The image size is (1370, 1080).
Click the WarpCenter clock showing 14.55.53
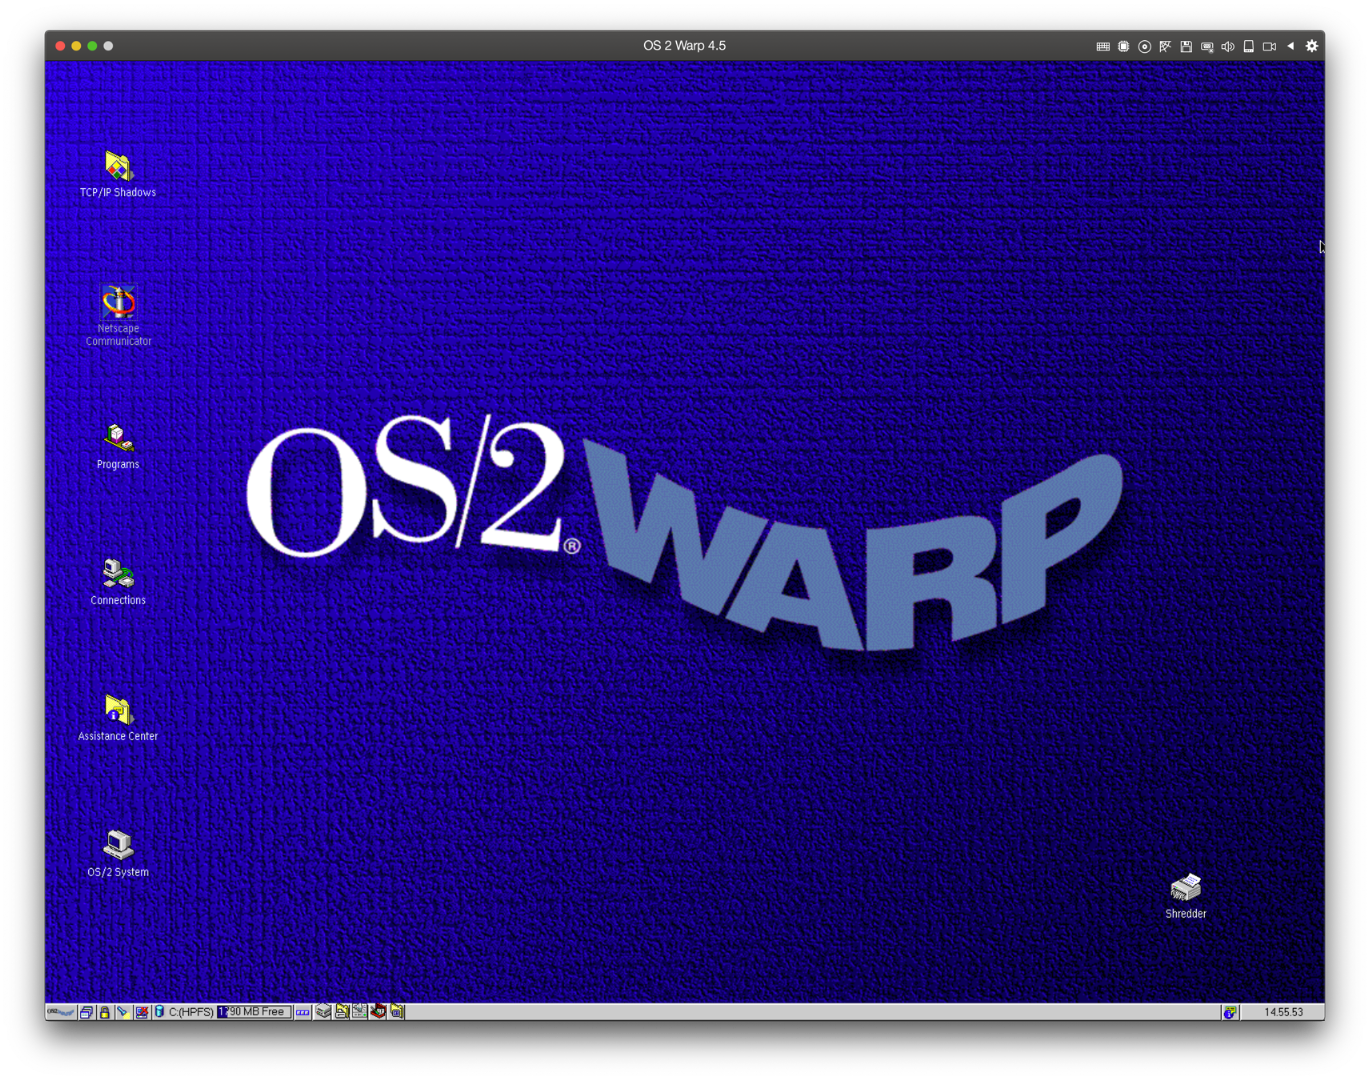[x=1283, y=1012]
